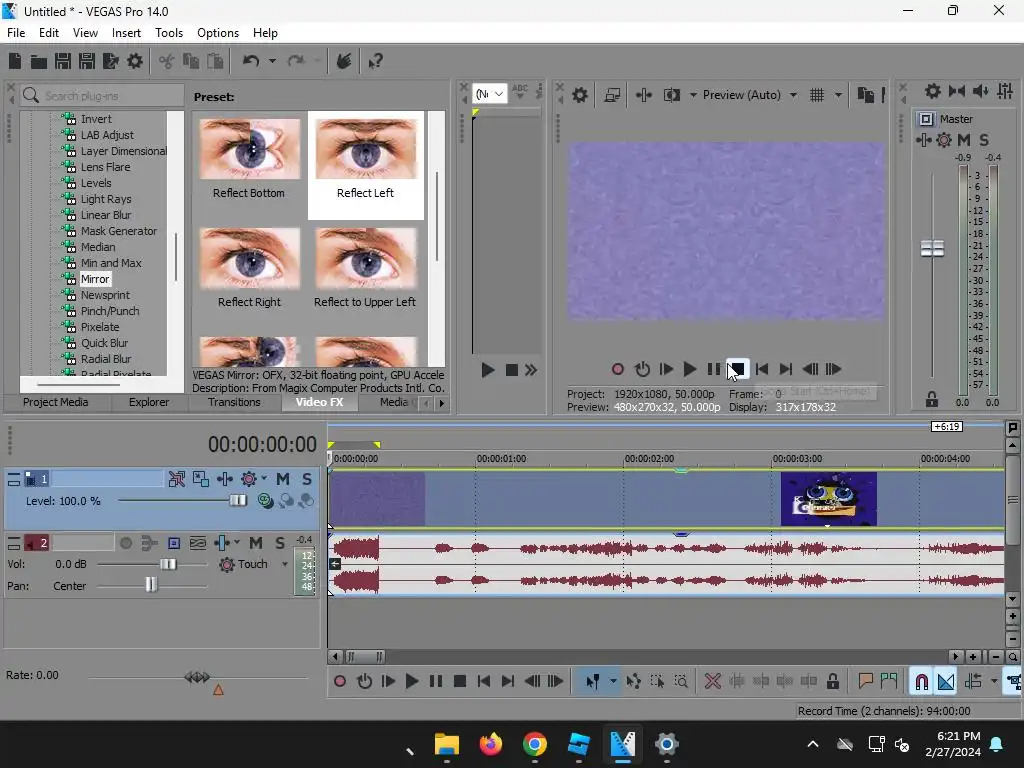
Task: Click the Play button in timeline transport bar
Action: coord(411,682)
